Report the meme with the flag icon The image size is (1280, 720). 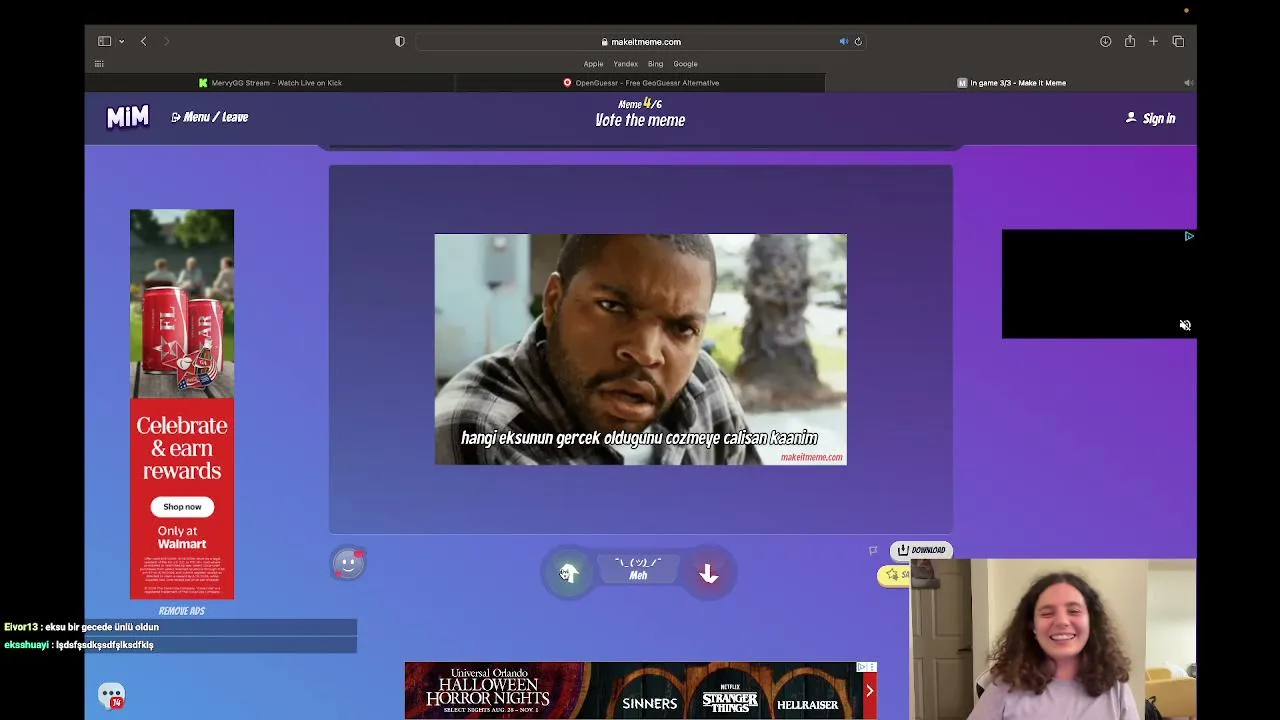[873, 550]
